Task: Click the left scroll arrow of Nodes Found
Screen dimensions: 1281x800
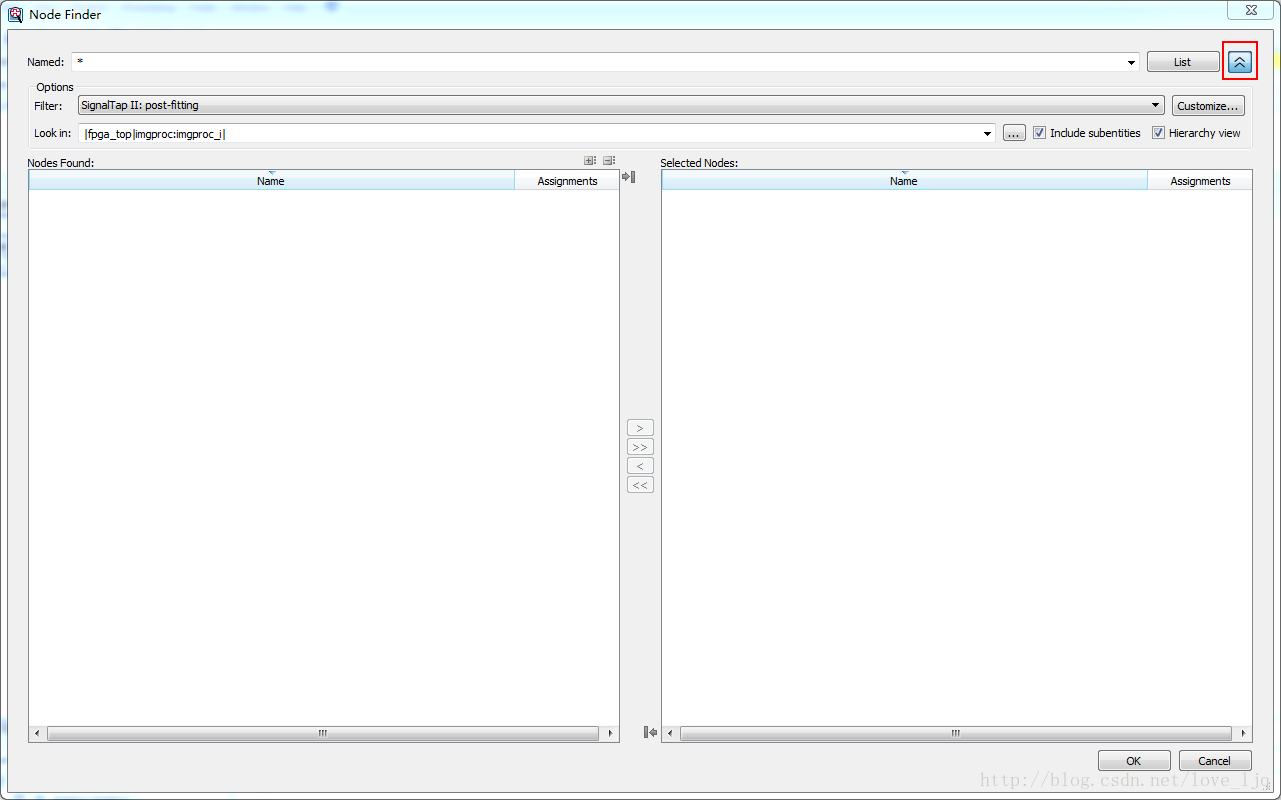Action: pos(37,733)
